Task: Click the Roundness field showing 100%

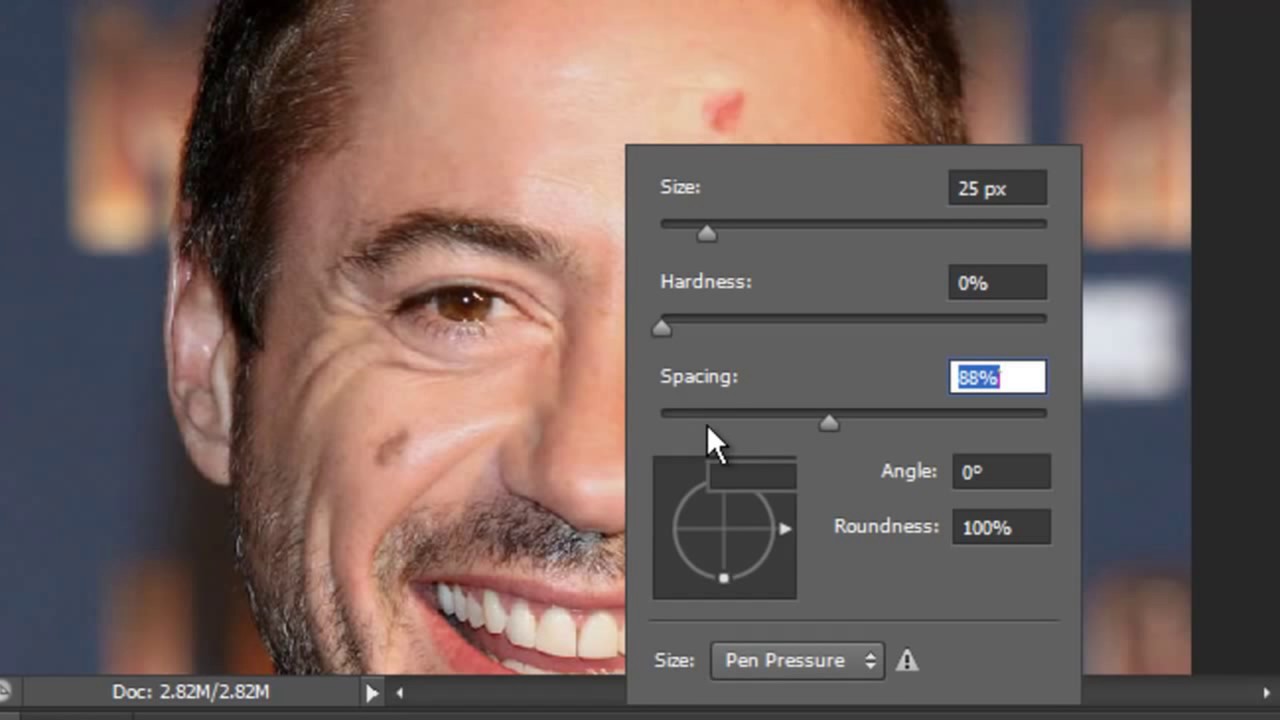Action: point(1000,527)
